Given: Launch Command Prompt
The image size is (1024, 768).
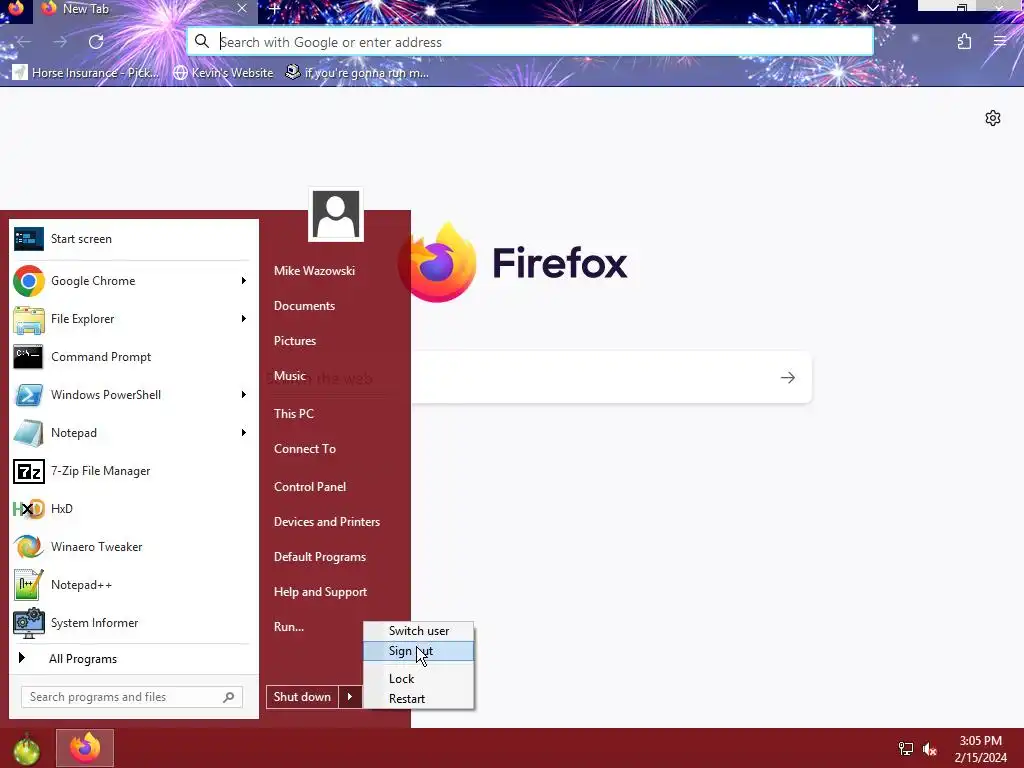Looking at the screenshot, I should click(x=134, y=357).
